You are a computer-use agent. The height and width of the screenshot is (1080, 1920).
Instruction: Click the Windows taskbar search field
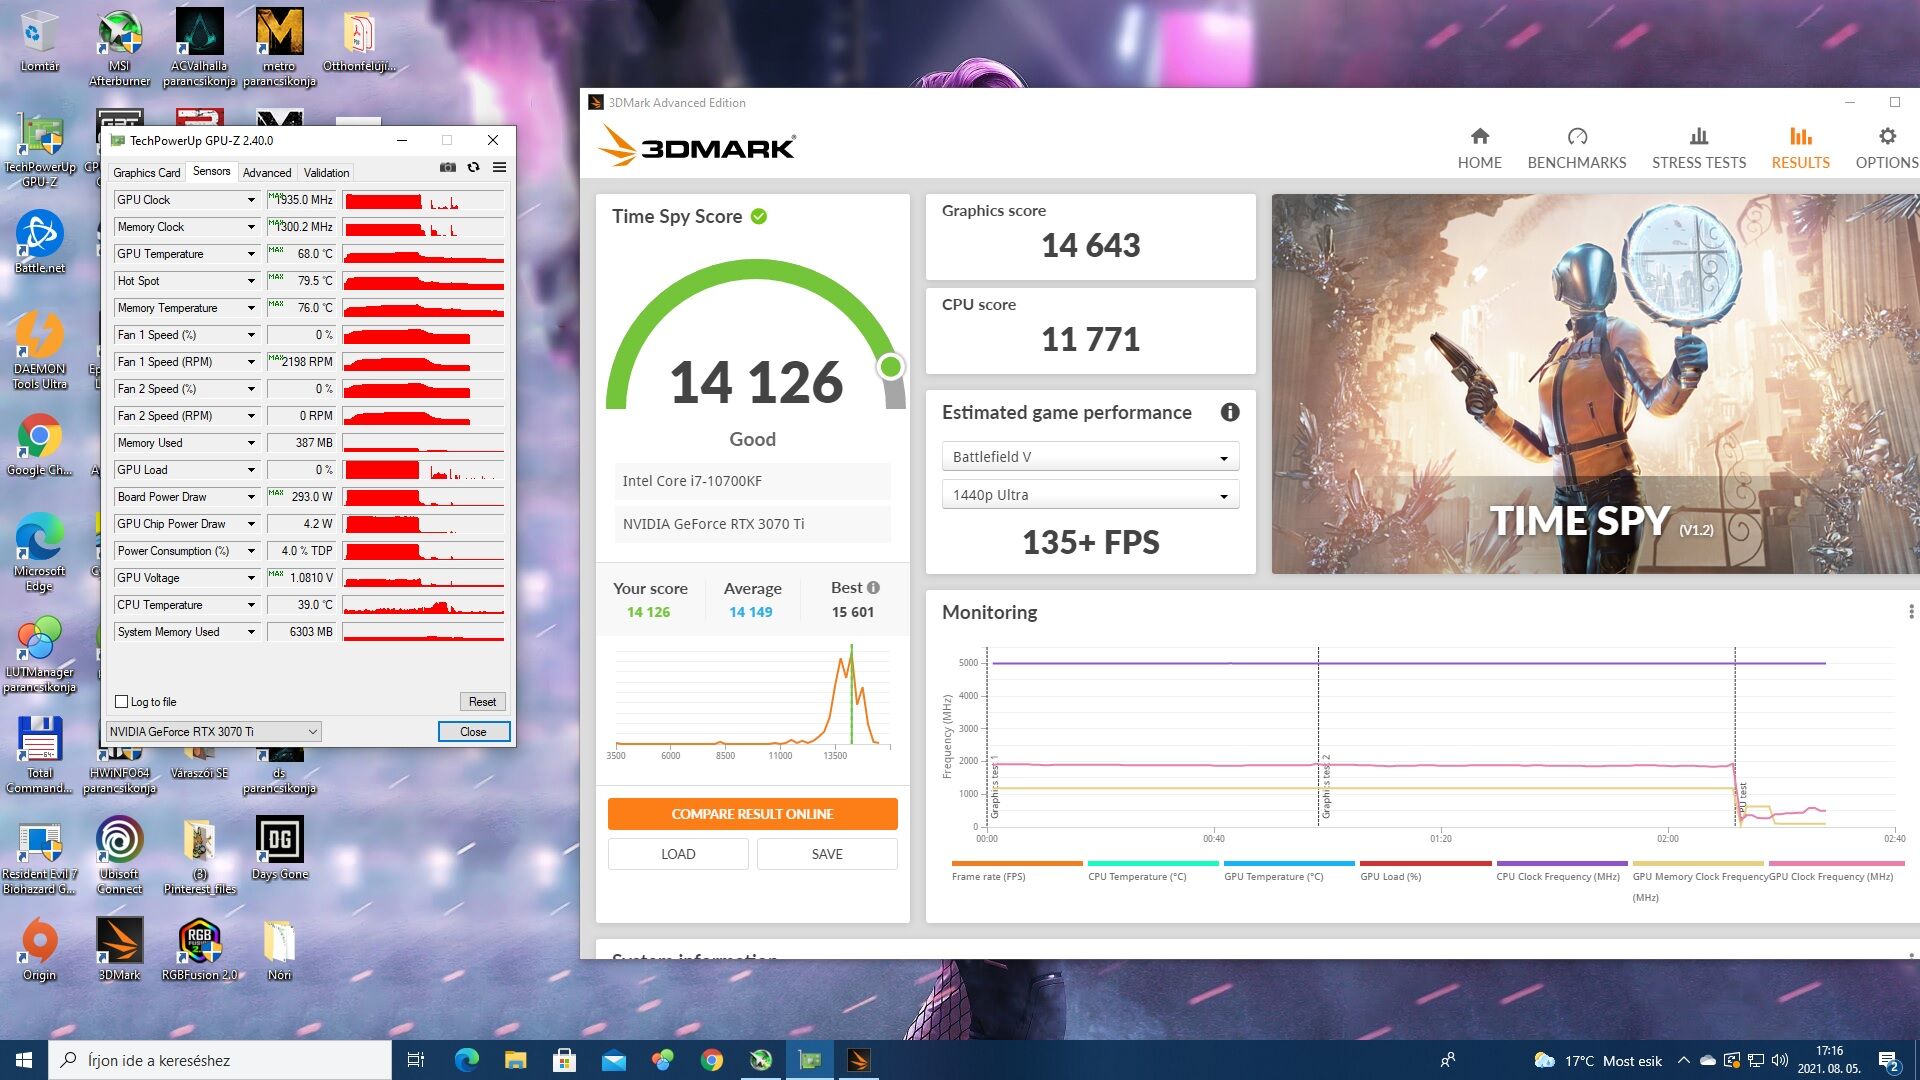point(220,1060)
